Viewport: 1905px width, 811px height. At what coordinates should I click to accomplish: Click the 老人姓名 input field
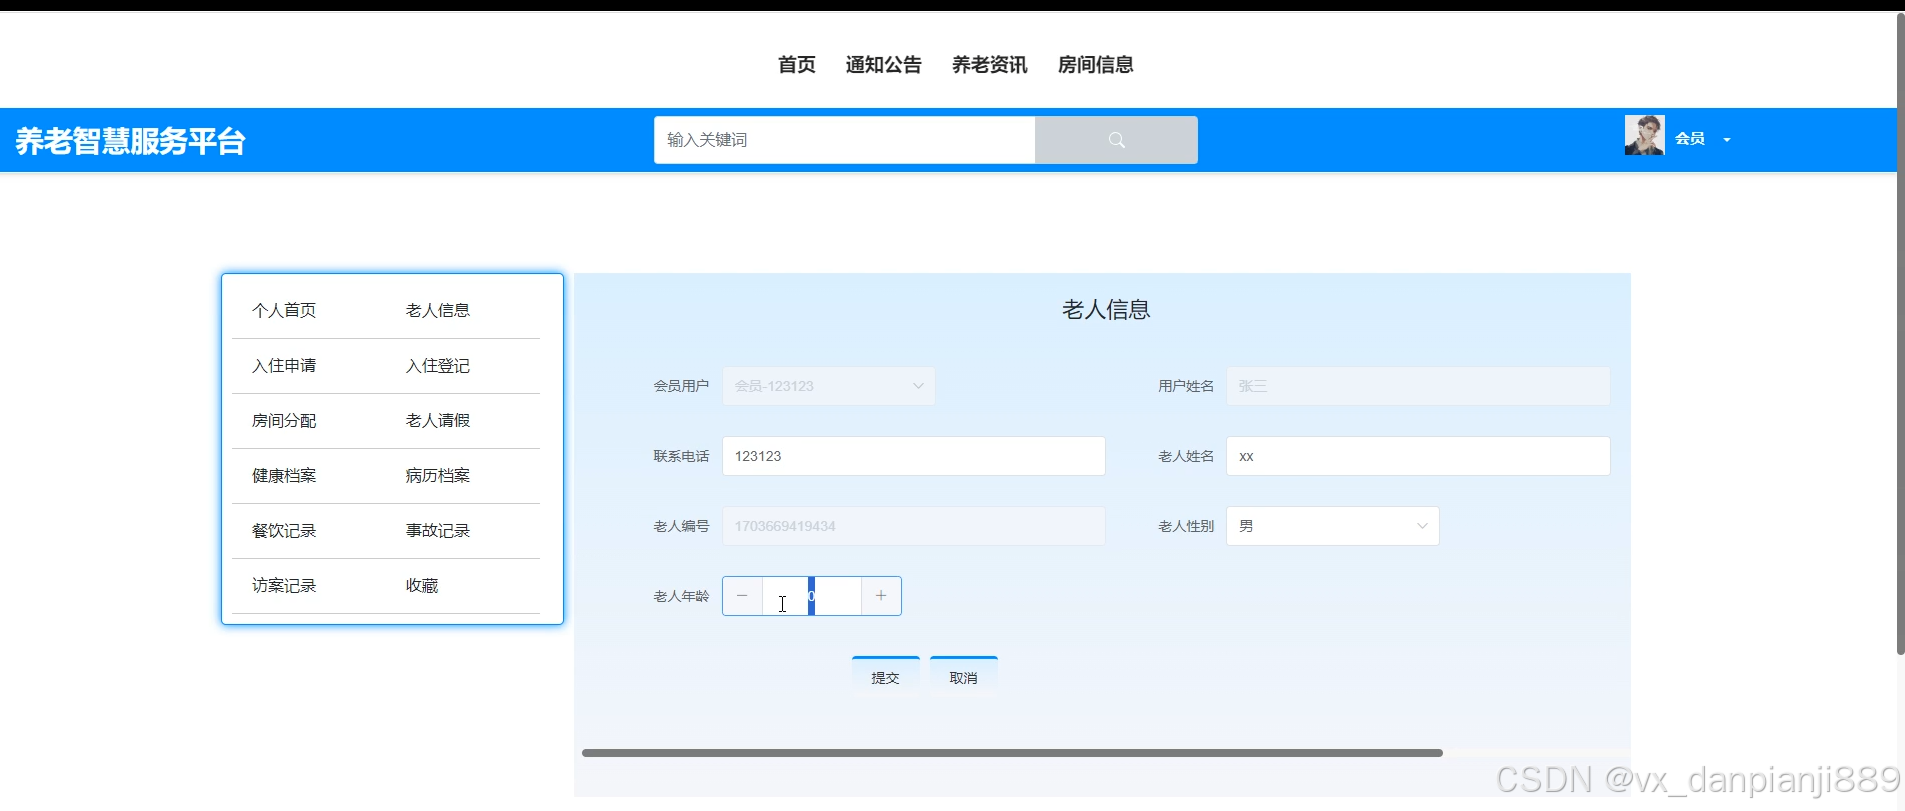tap(1418, 456)
